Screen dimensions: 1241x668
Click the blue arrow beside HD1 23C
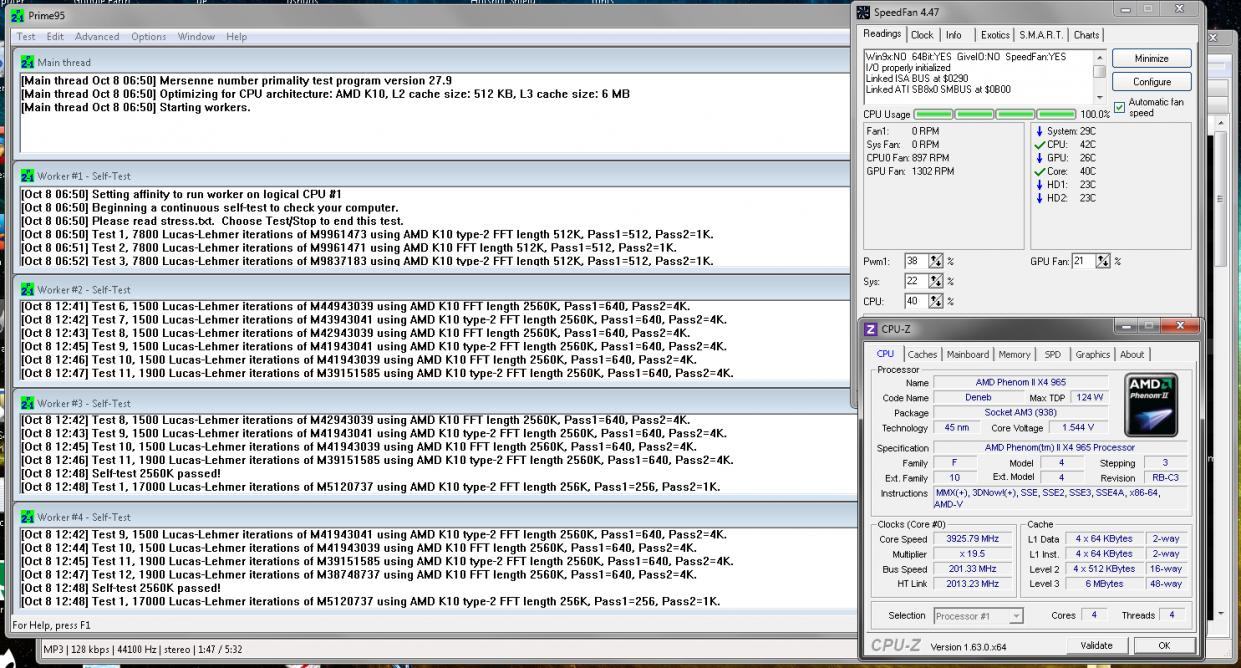1040,184
